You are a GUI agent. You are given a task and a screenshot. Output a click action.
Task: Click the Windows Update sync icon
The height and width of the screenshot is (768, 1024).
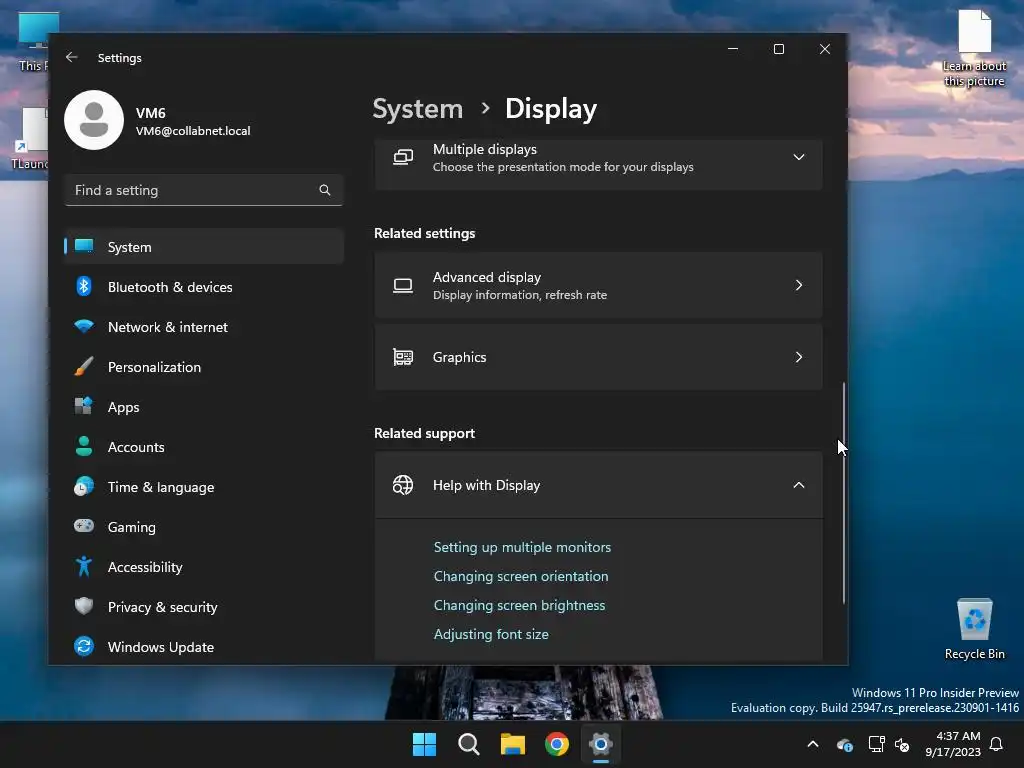click(84, 646)
